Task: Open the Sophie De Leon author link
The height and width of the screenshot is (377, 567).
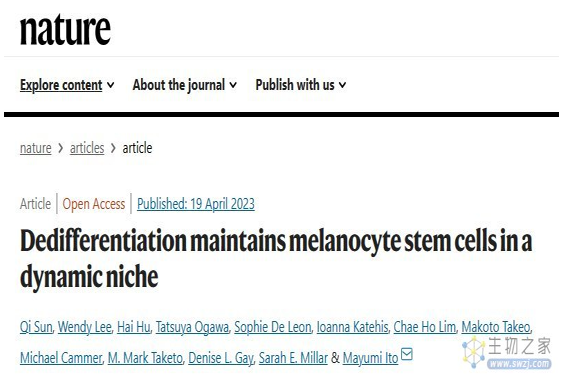Action: (273, 327)
